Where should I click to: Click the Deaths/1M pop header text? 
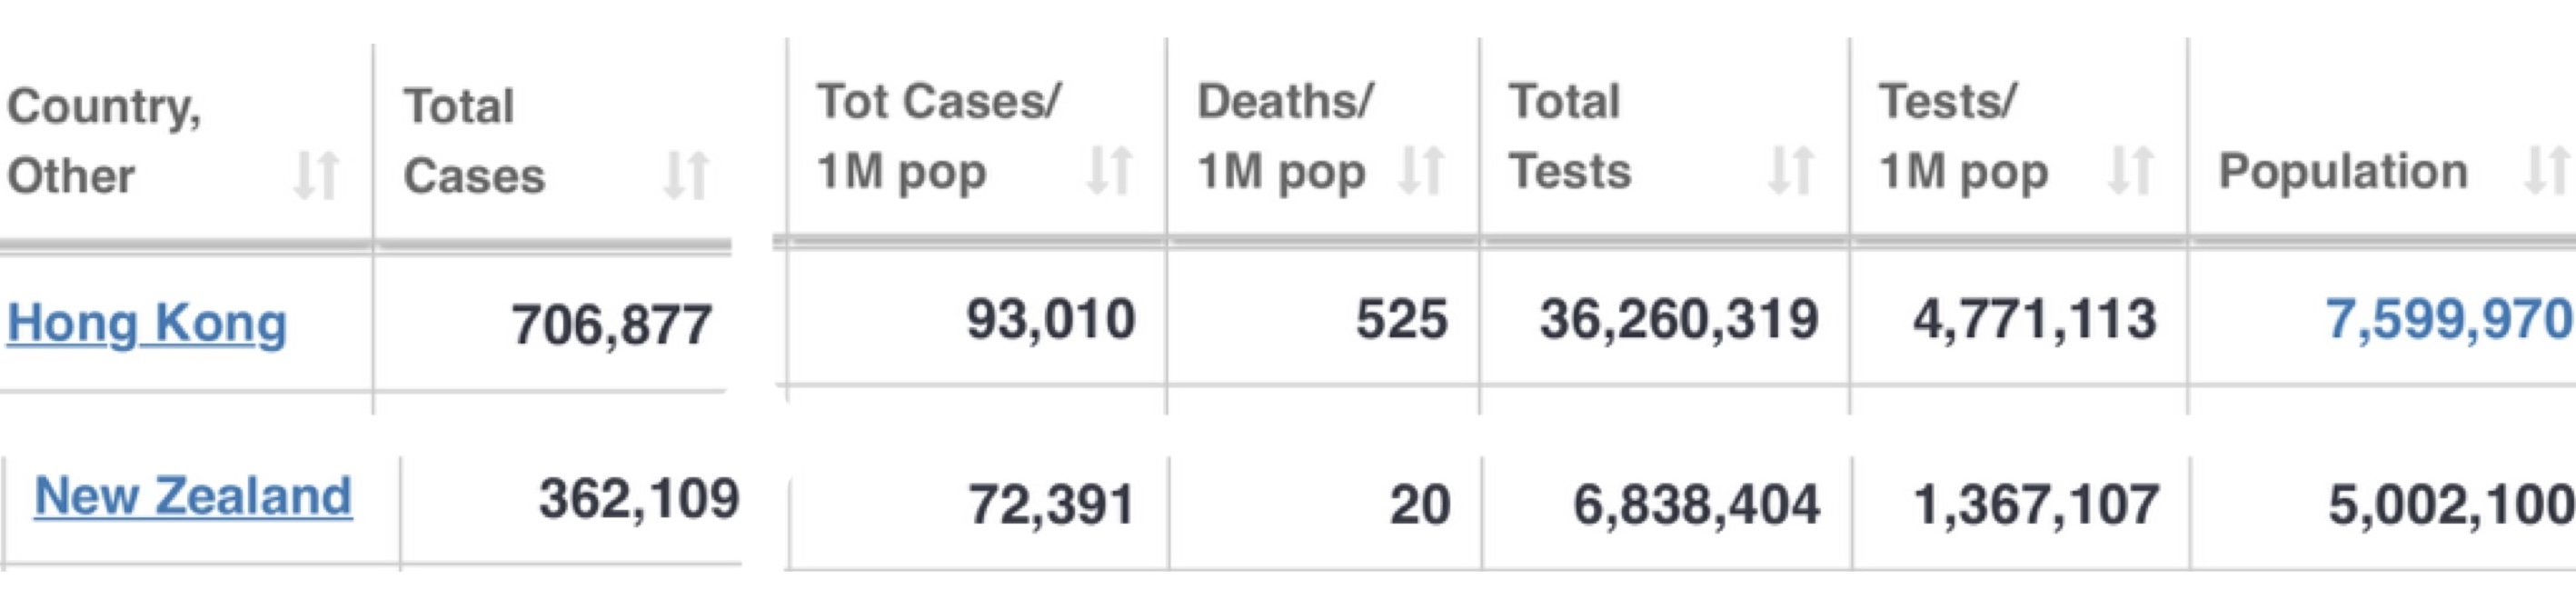coord(1285,136)
